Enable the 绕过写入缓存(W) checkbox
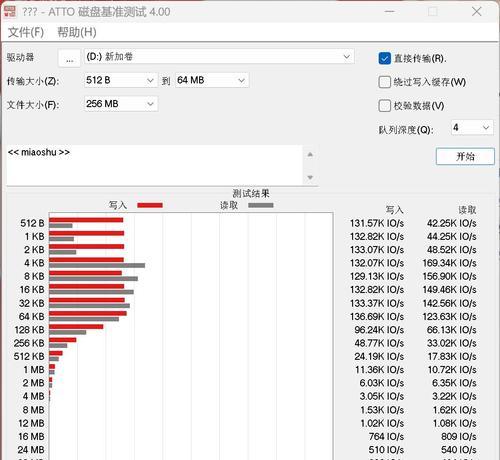Screen dimensions: 500x460 point(384,82)
